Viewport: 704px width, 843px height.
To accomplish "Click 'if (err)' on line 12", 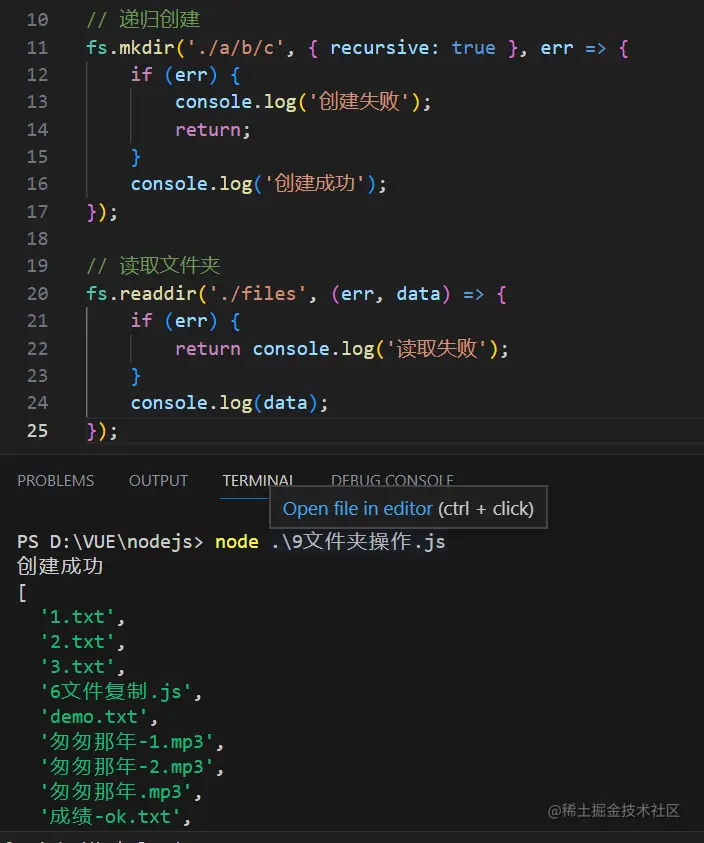I will 174,75.
